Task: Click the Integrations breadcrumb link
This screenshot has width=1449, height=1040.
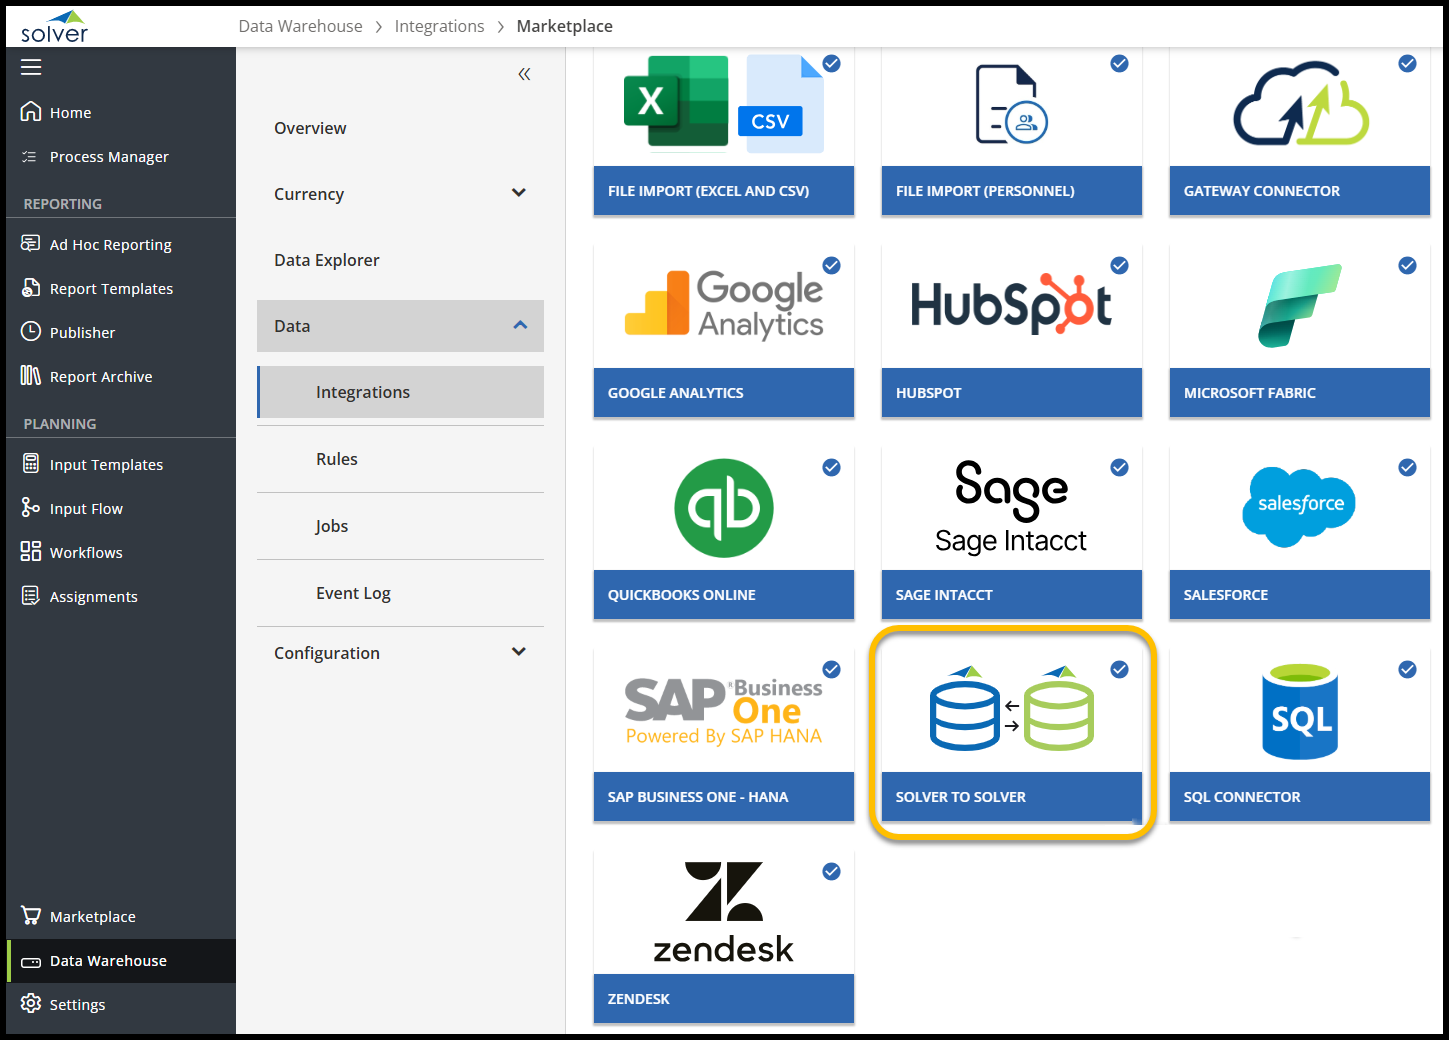Action: tap(439, 26)
